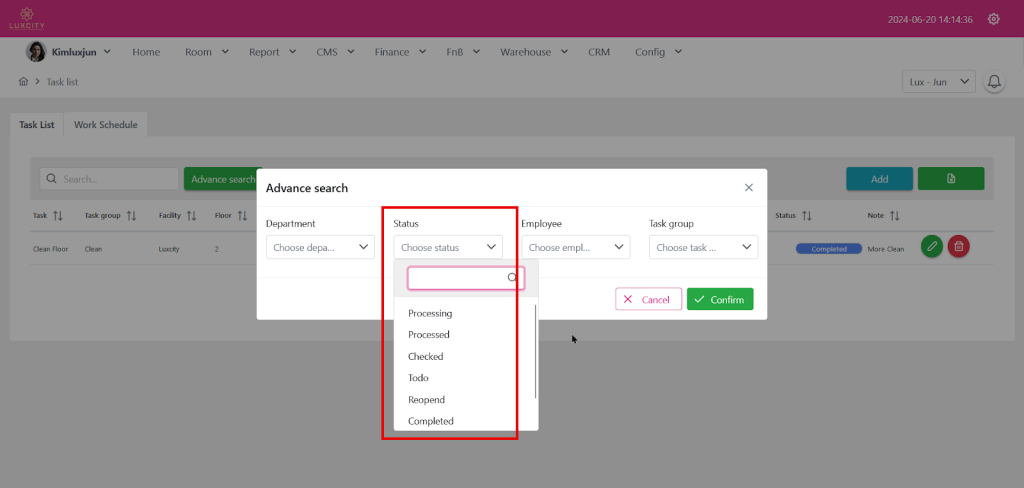Close the Advance search dialog
1024x488 pixels.
point(749,187)
